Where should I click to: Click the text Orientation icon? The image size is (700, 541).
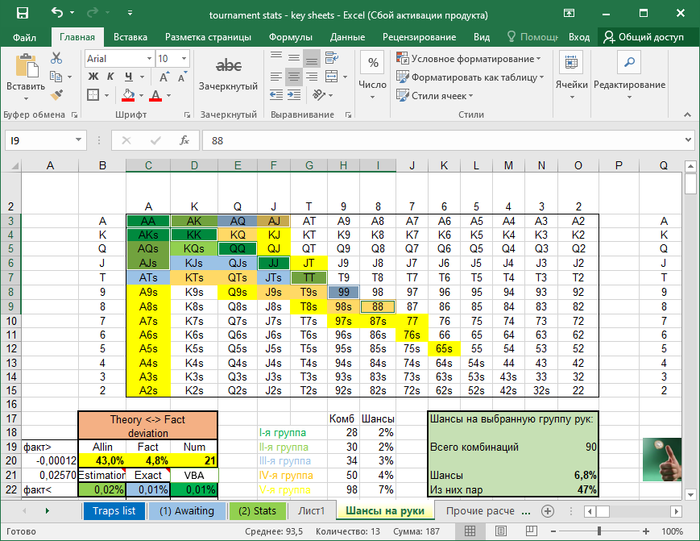319,95
